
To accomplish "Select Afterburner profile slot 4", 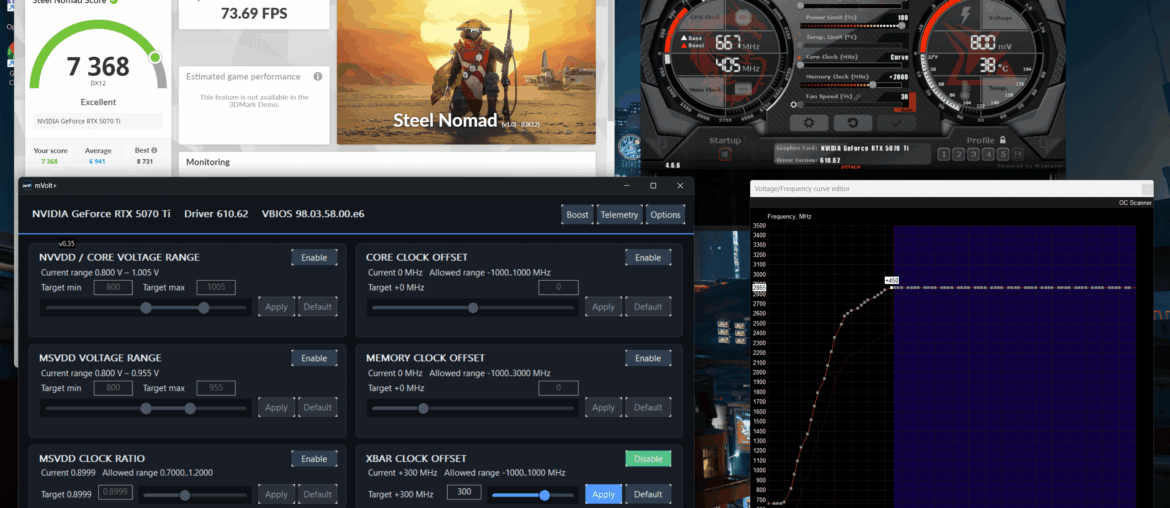I will pos(988,154).
